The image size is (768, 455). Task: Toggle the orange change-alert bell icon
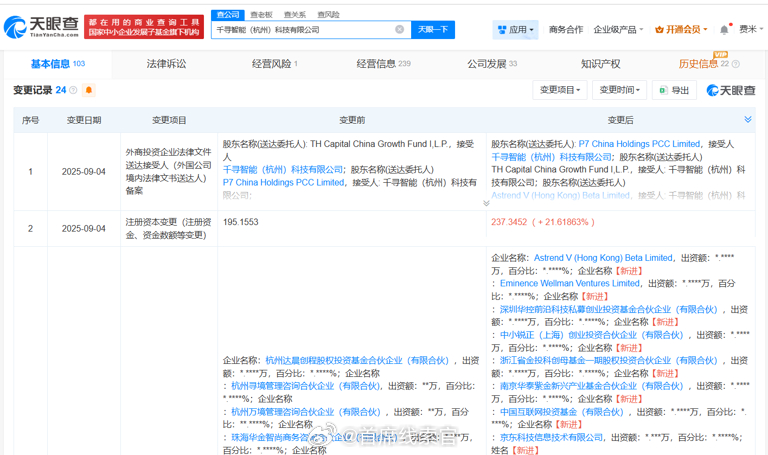(89, 90)
